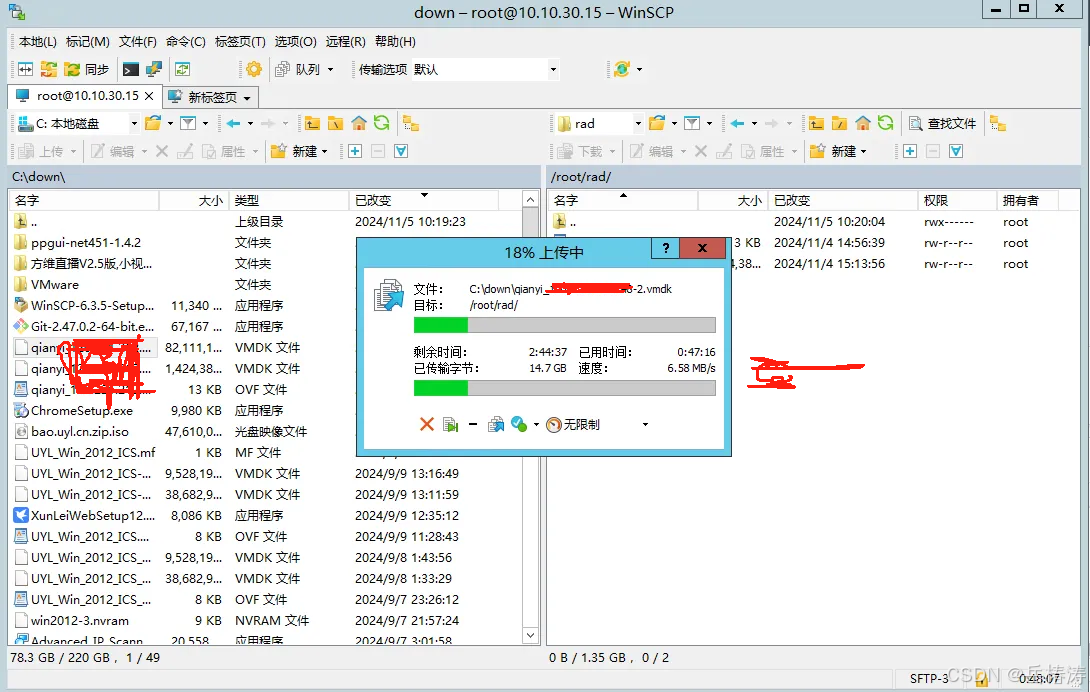Select the ppgui-net451-1.4.2 folder
Image resolution: width=1090 pixels, height=692 pixels.
[86, 243]
